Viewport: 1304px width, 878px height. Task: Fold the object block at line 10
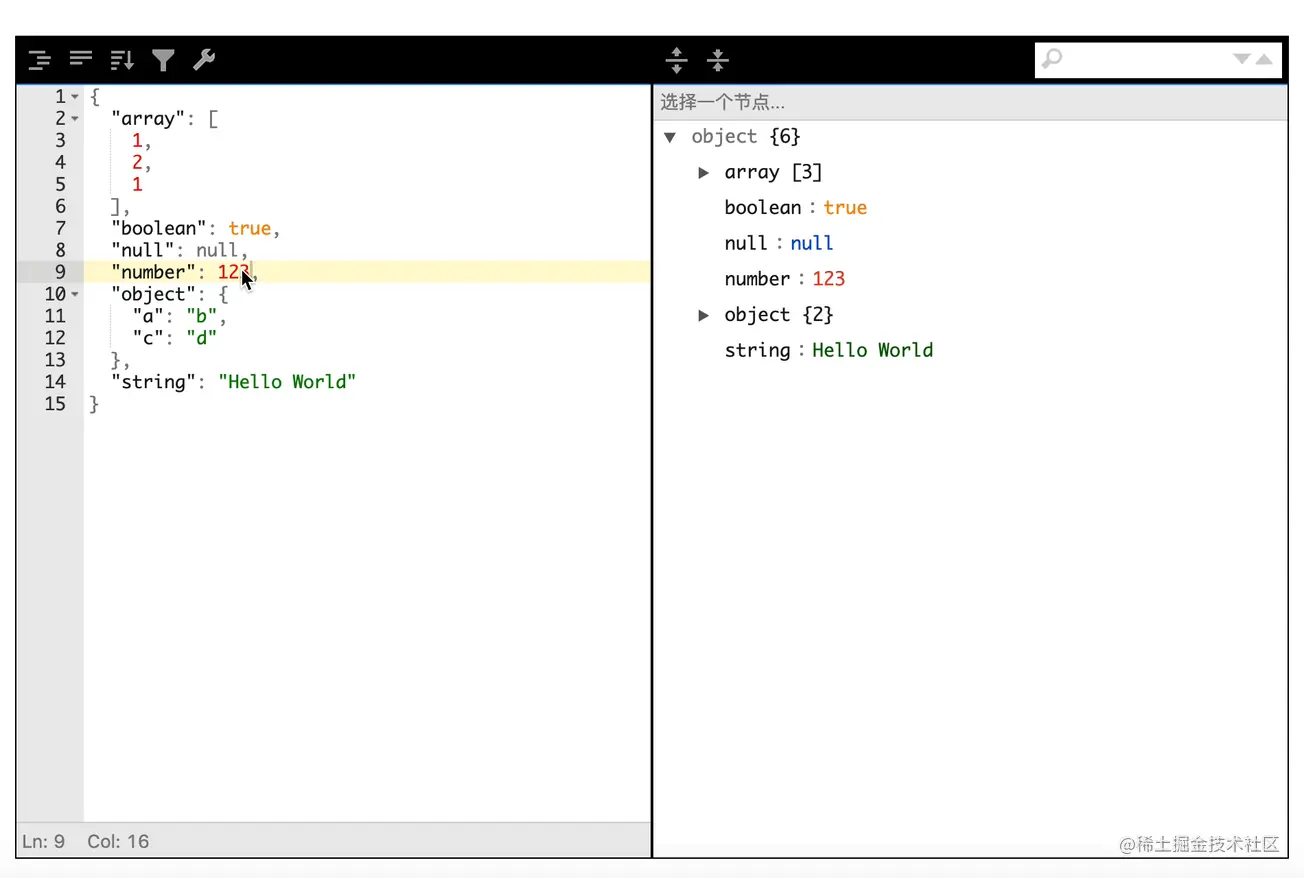75,294
